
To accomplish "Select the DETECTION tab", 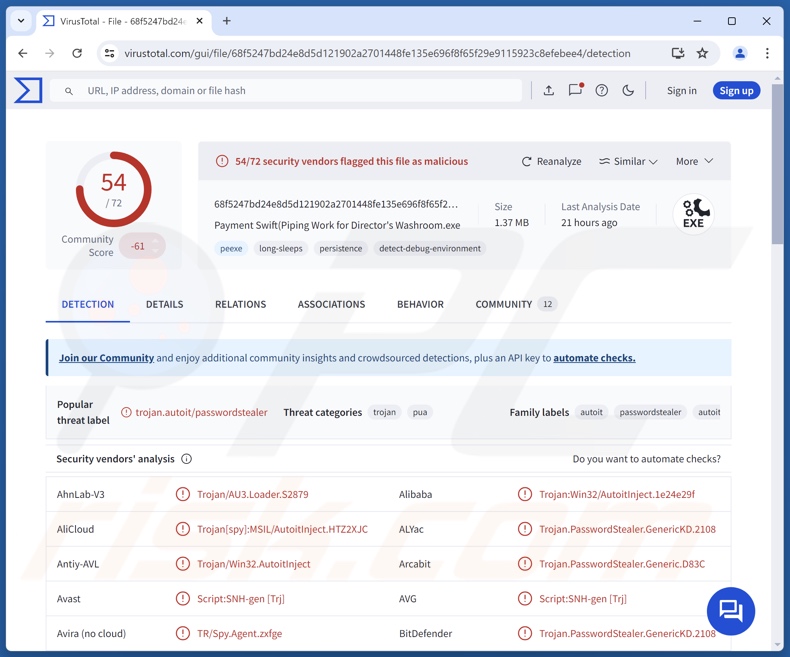I will [x=88, y=304].
